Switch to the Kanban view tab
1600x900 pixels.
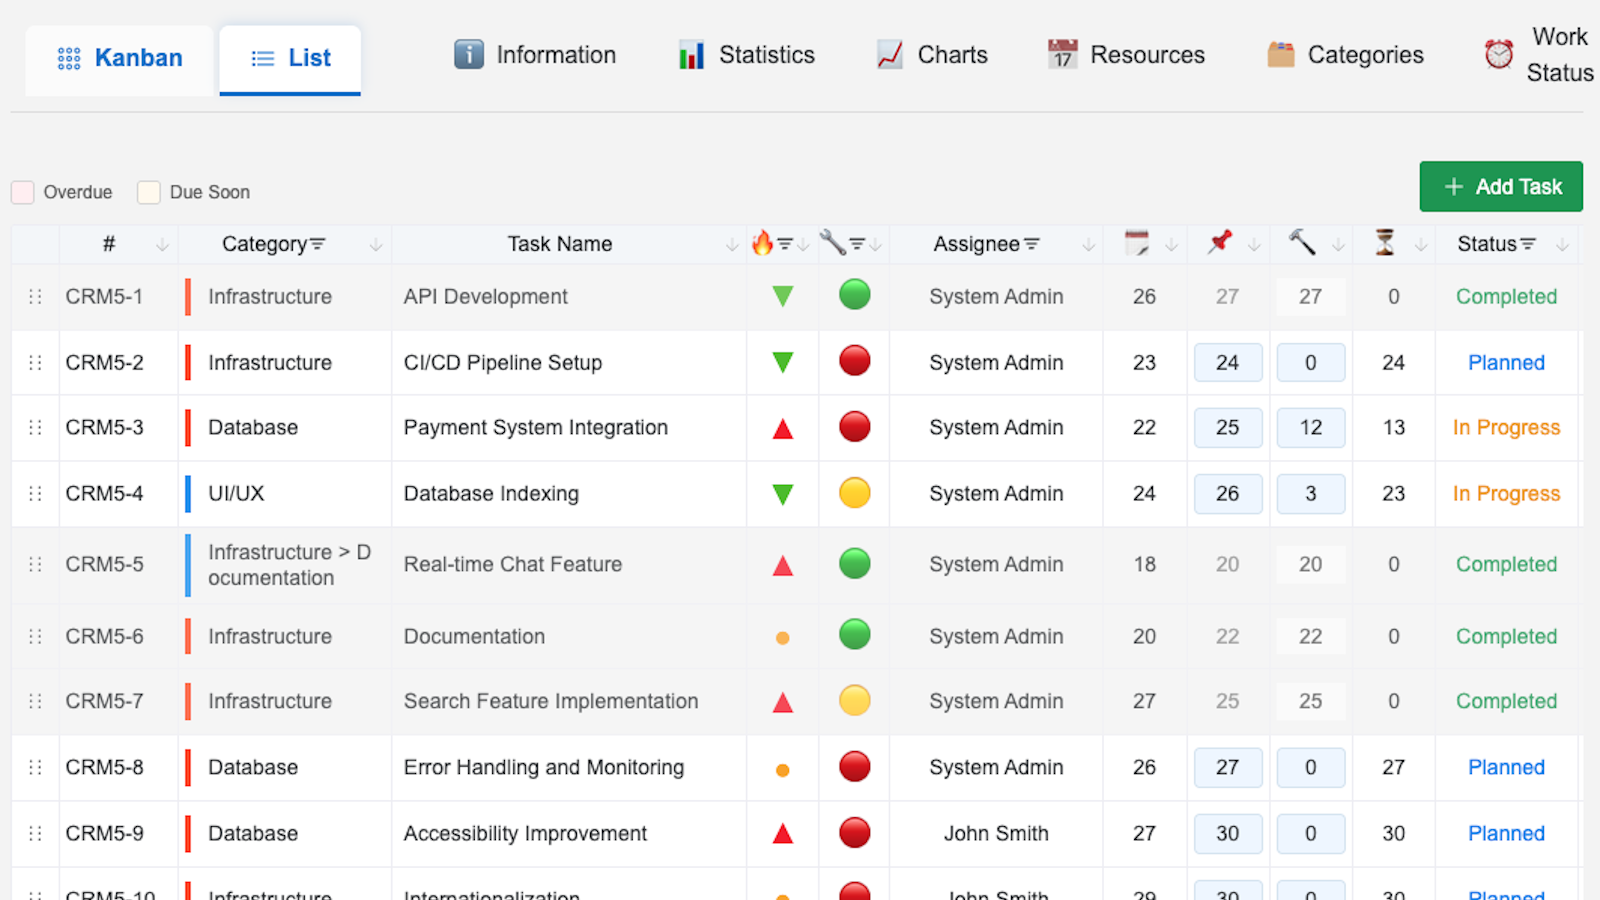(117, 58)
